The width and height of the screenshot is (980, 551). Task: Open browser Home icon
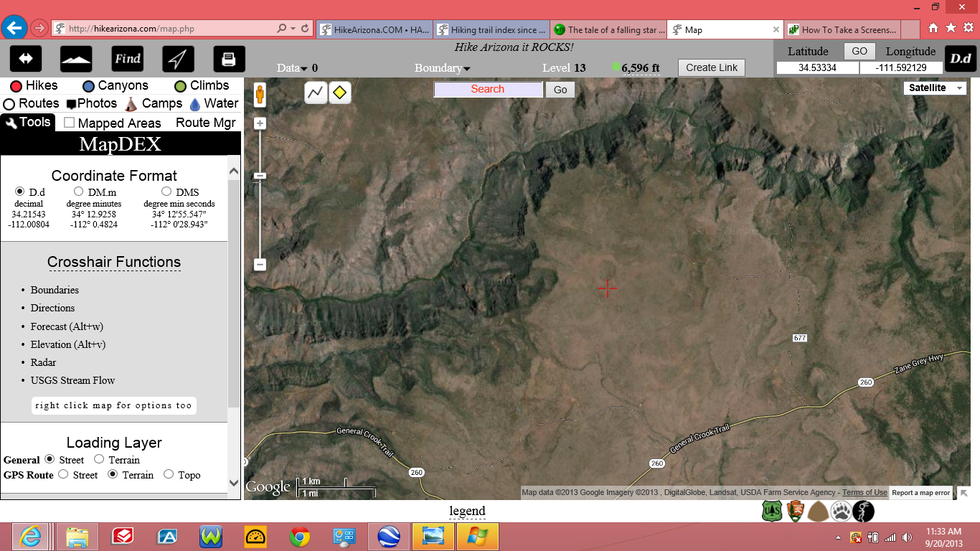pos(933,28)
